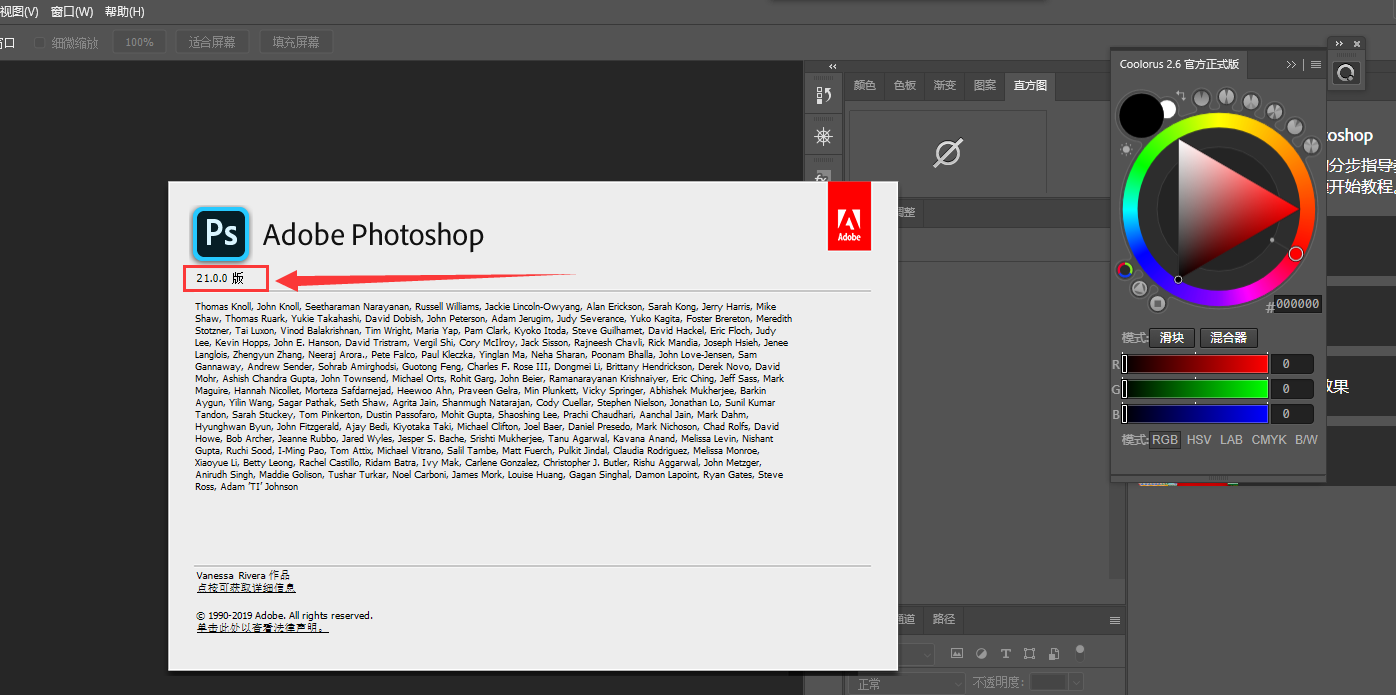Select the square picker shape icon in Coolorus
This screenshot has height=695, width=1396.
1157,303
